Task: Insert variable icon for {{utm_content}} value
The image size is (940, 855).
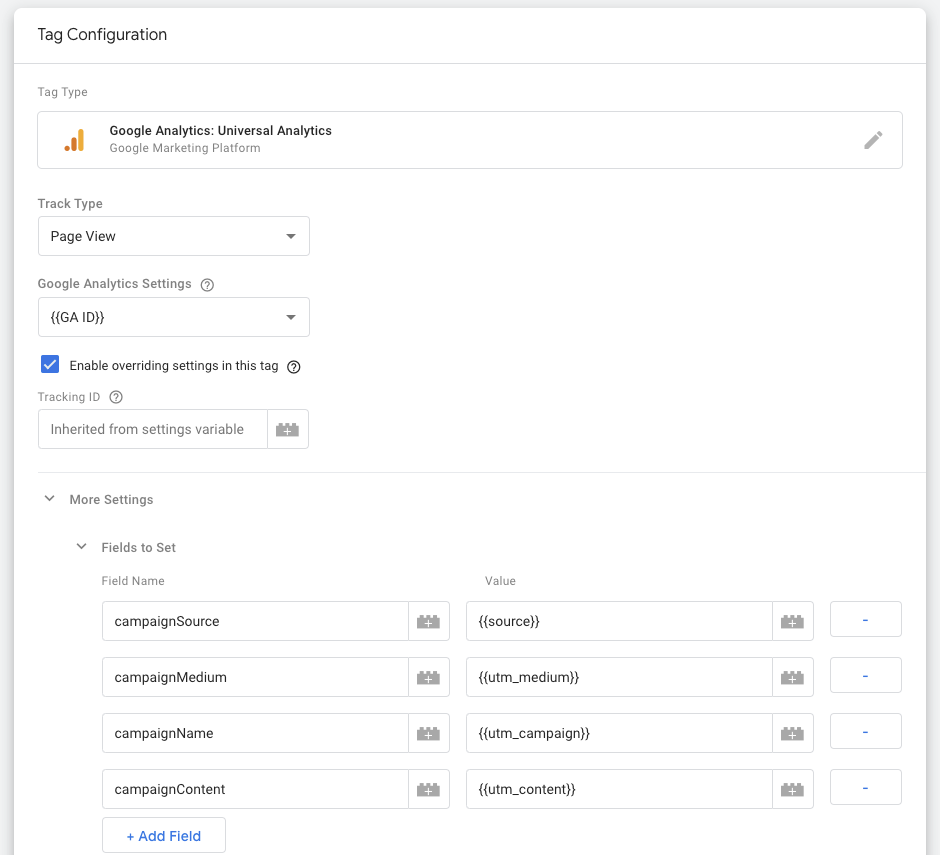Action: [x=793, y=790]
